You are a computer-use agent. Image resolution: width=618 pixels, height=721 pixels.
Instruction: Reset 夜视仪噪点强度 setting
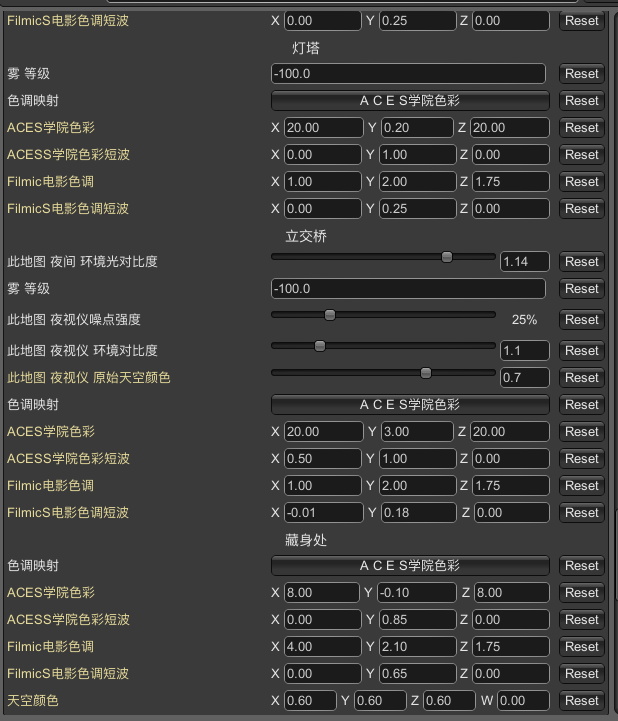[x=582, y=320]
